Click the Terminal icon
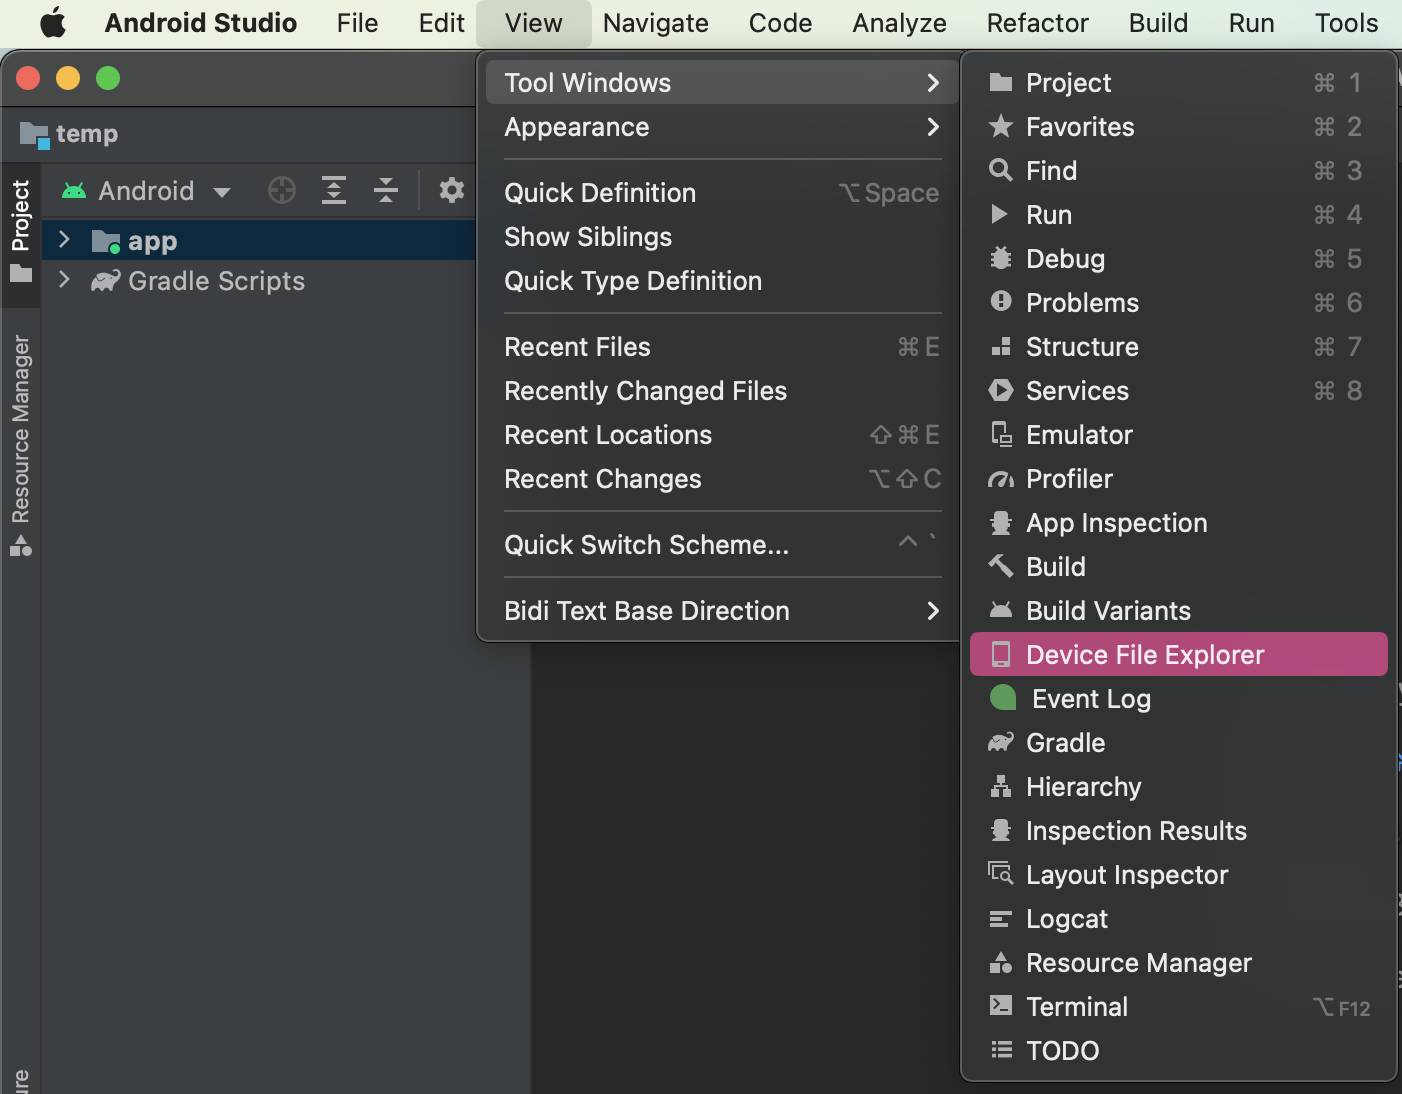Image resolution: width=1402 pixels, height=1094 pixels. pos(1000,1006)
